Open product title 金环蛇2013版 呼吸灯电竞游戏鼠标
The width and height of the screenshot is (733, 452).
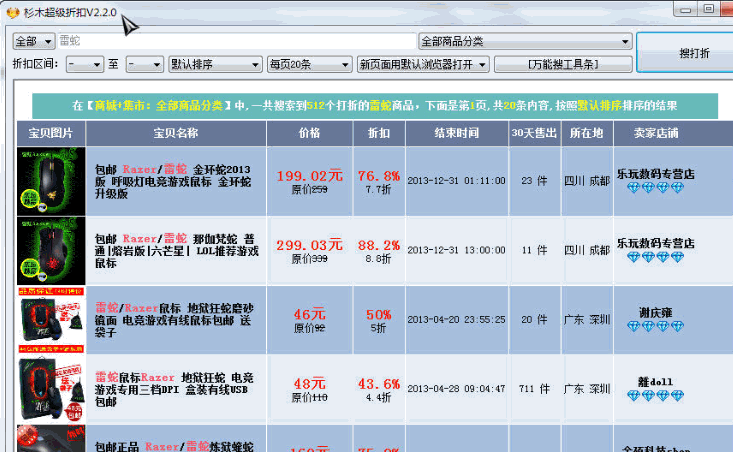(x=173, y=181)
